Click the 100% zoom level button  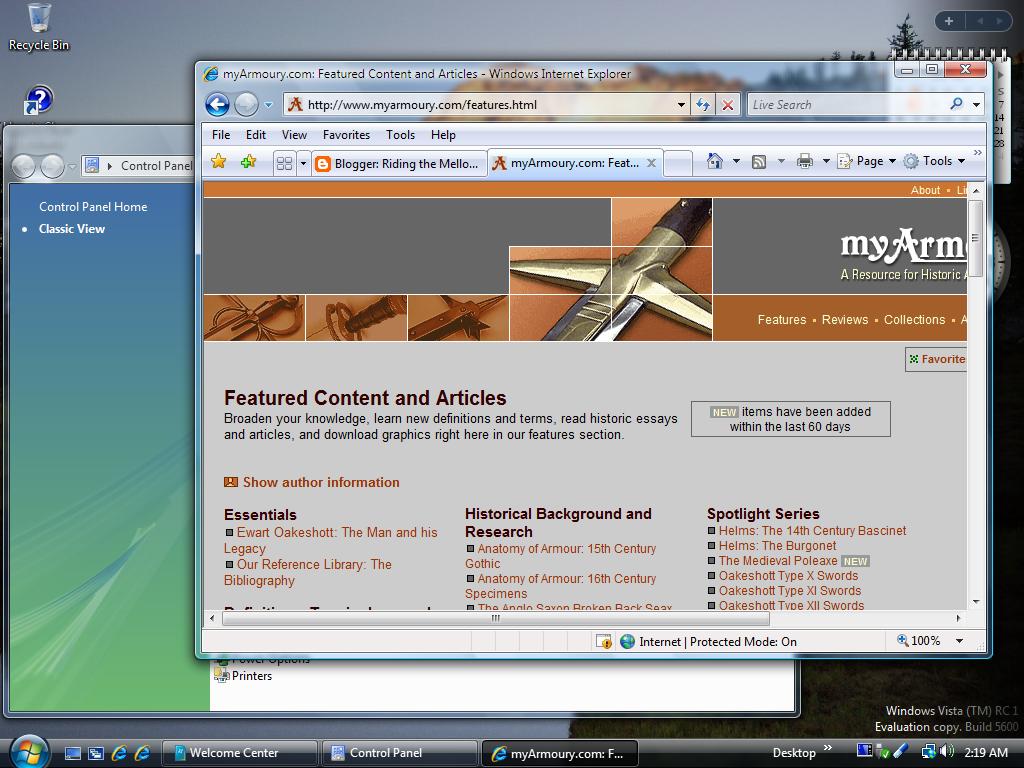tap(918, 641)
